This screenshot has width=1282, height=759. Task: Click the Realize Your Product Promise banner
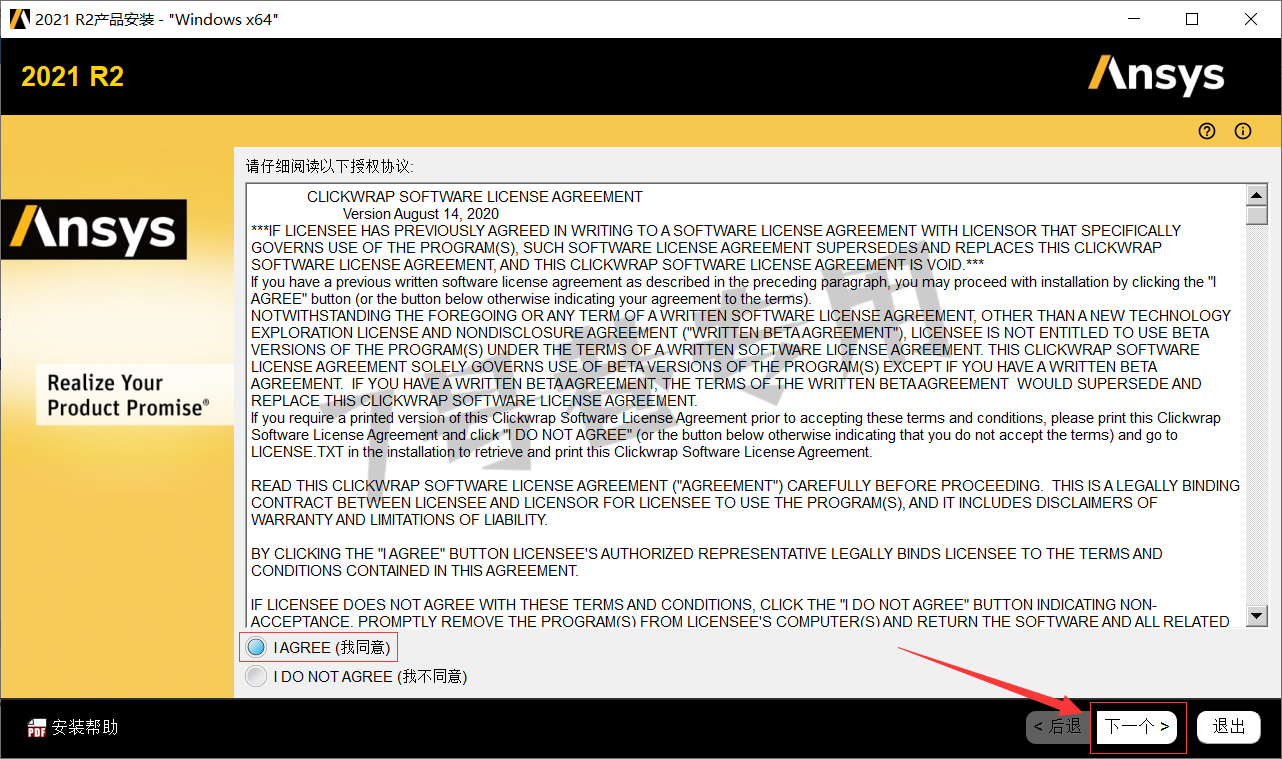click(x=134, y=395)
